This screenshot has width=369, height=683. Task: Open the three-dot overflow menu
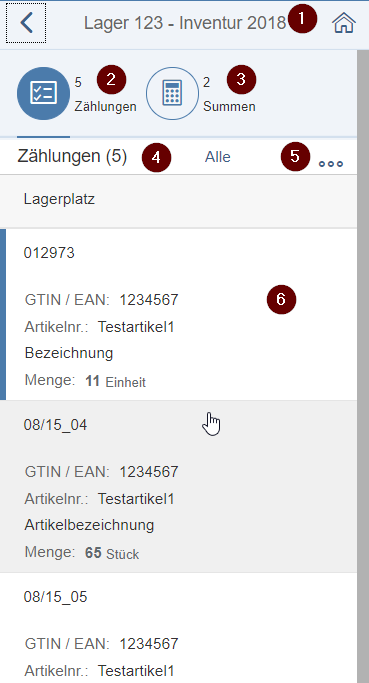331,164
